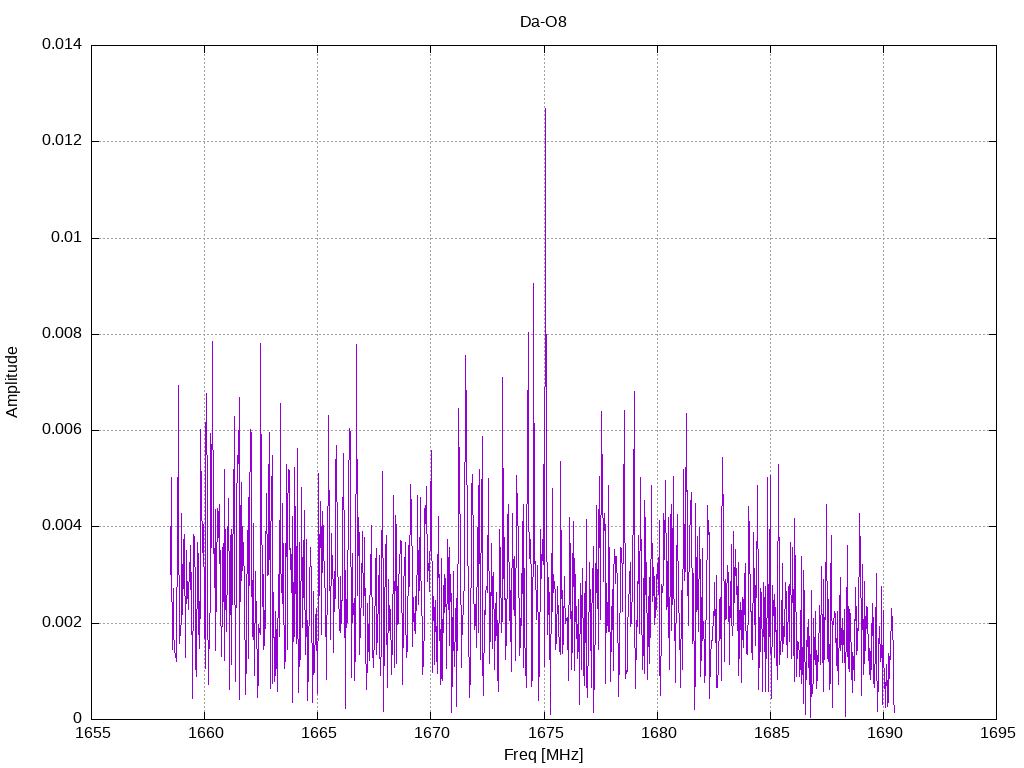Click x-axis tick label 1655

pos(93,733)
